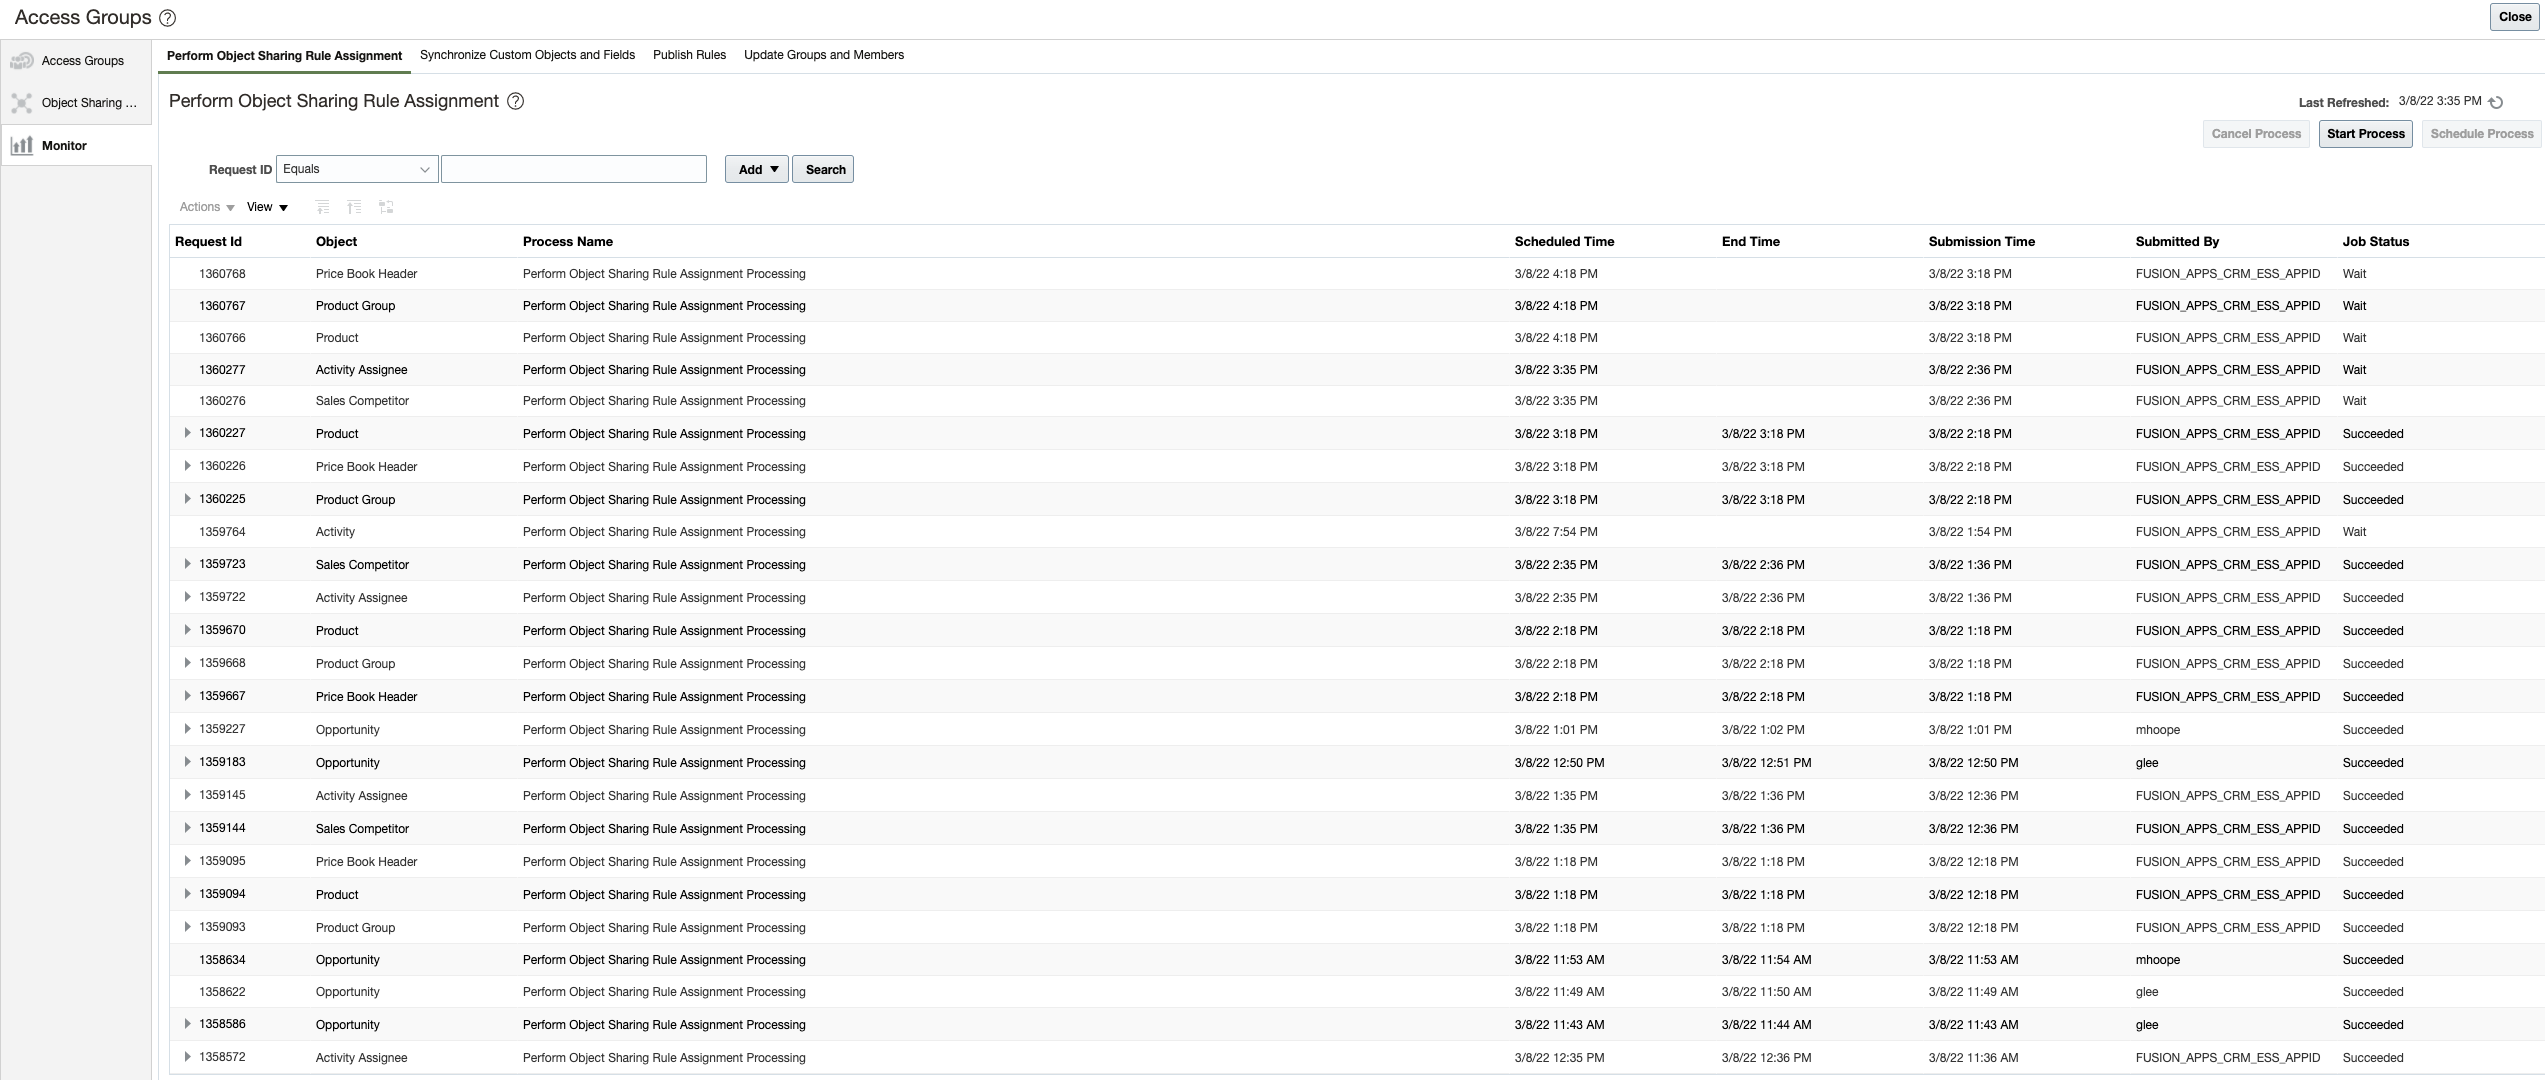Click the Go to Top toolbar icon
The height and width of the screenshot is (1080, 2545).
(354, 207)
